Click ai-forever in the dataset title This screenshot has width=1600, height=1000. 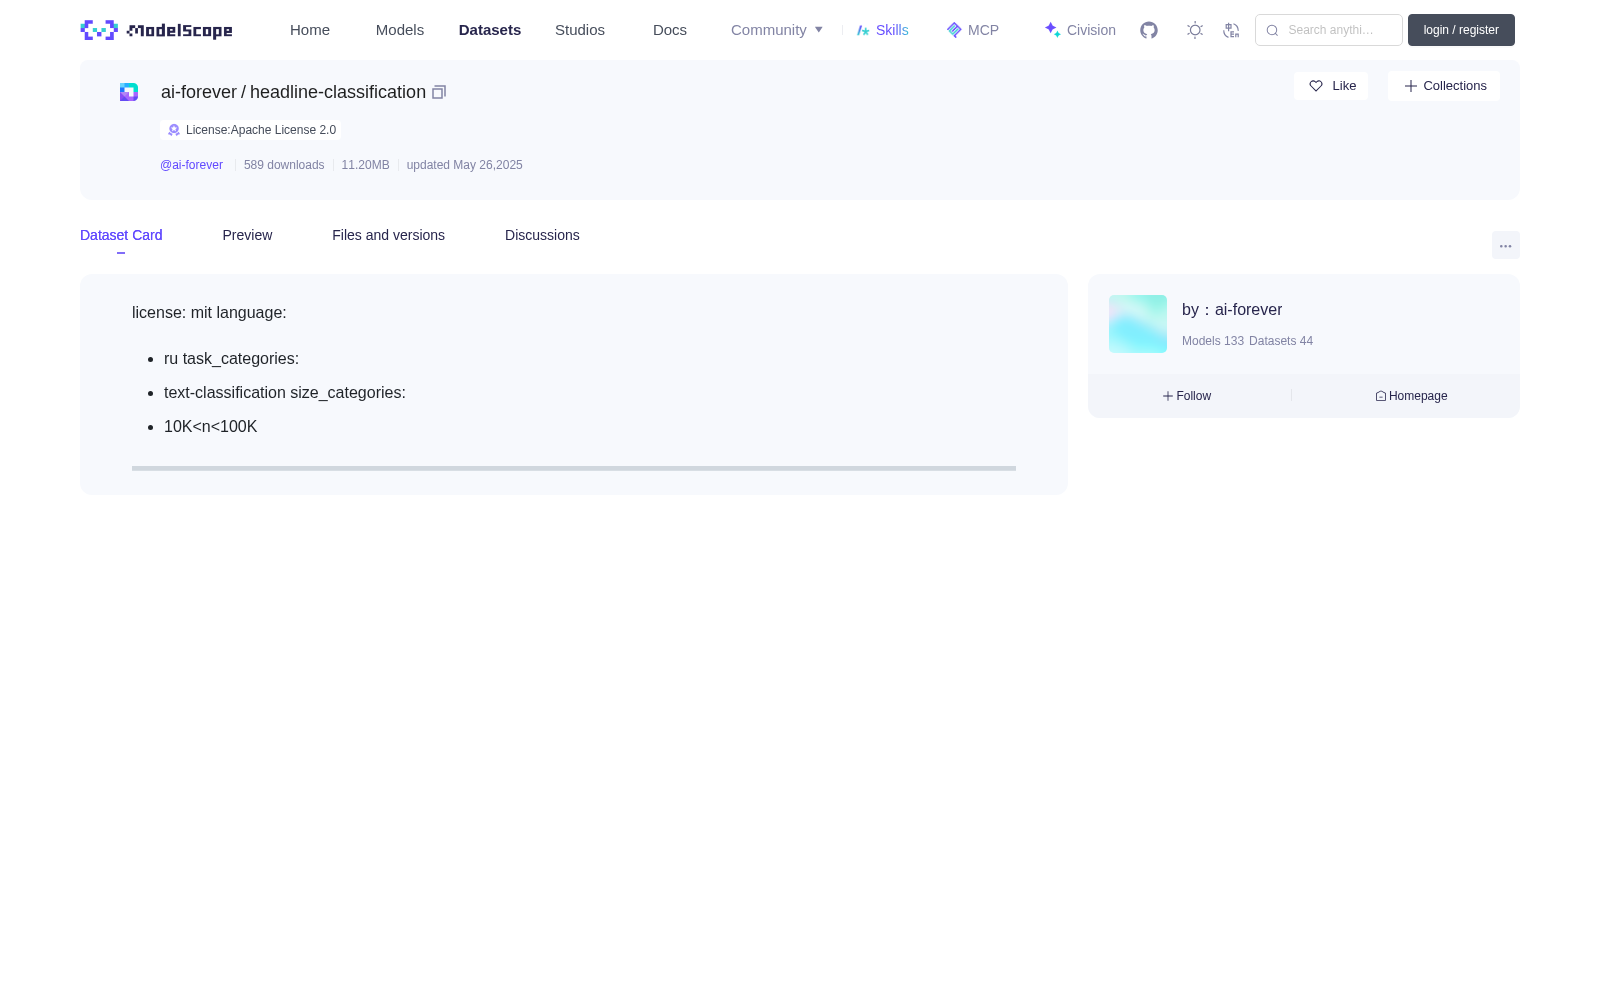[199, 92]
